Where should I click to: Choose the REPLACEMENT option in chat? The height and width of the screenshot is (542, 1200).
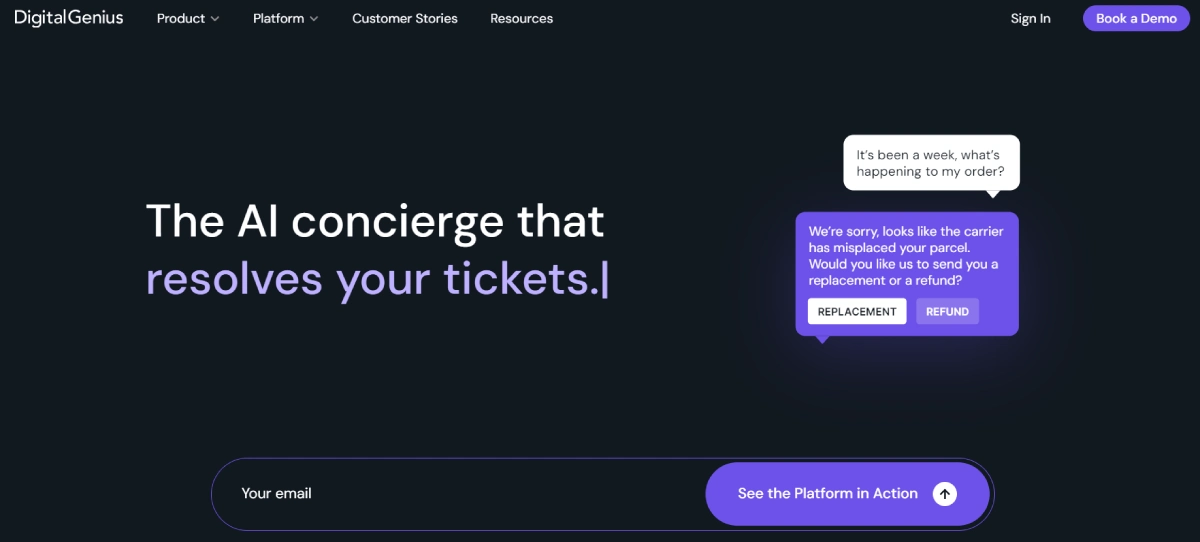(x=857, y=311)
